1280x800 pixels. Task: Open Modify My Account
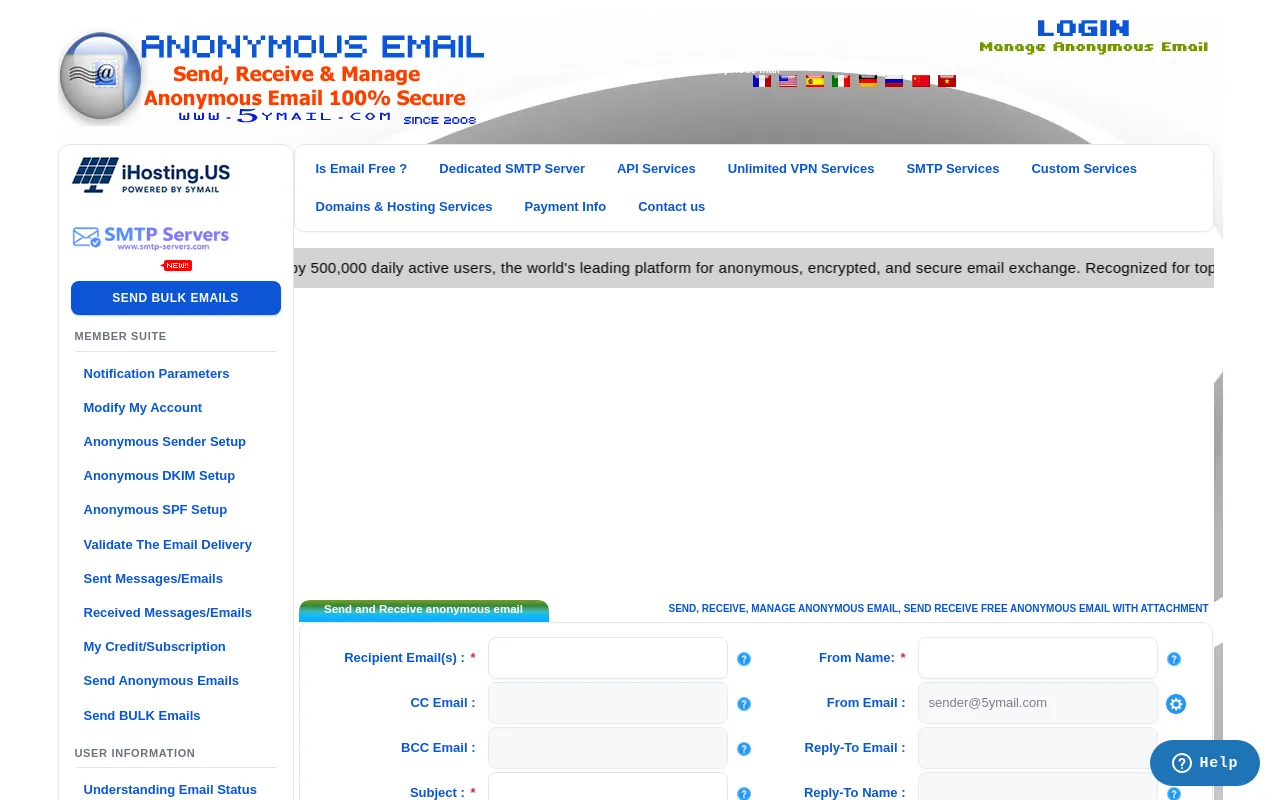coord(143,408)
